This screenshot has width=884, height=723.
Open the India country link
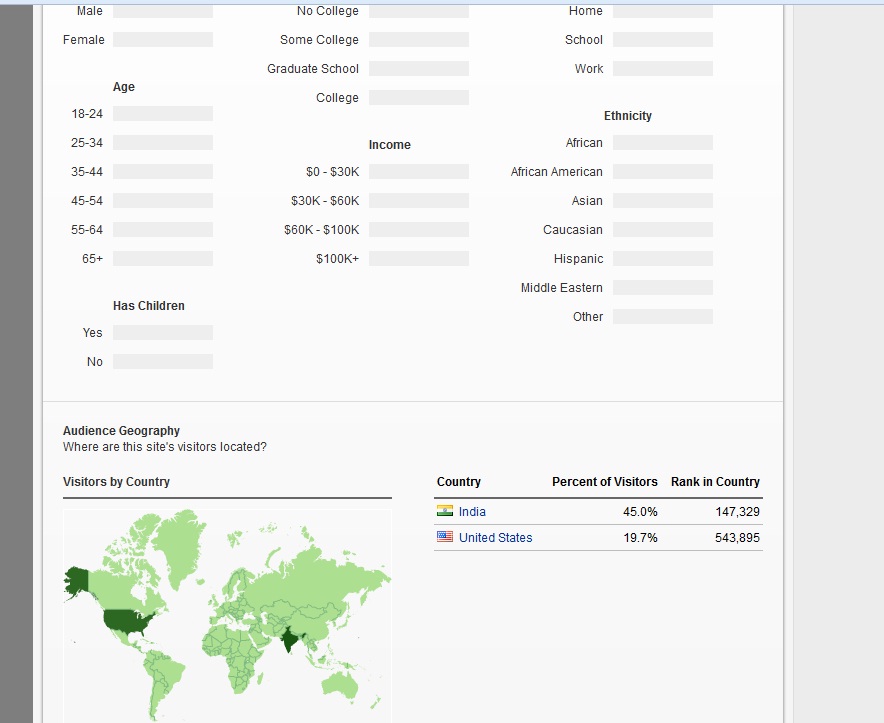pyautogui.click(x=472, y=512)
